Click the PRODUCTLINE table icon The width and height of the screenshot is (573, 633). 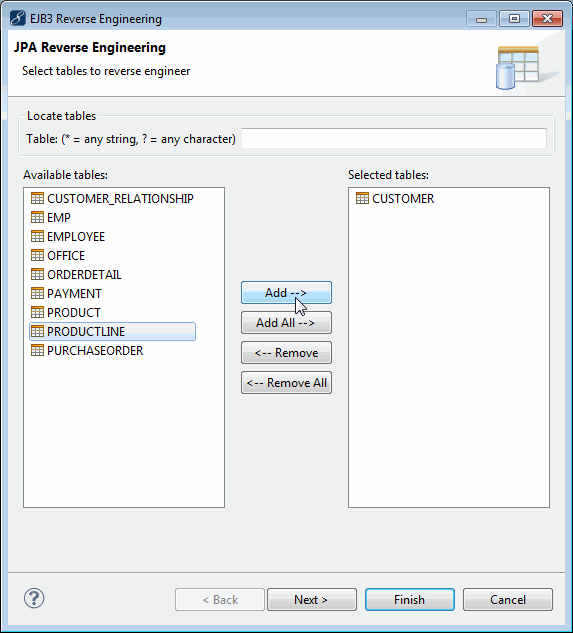click(37, 331)
